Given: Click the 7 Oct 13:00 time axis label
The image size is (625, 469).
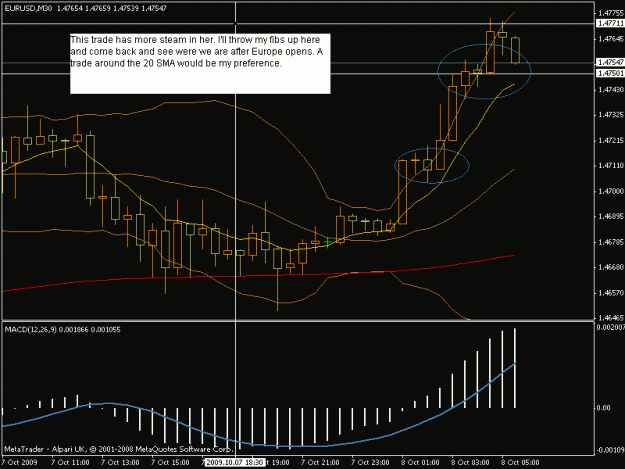Looking at the screenshot, I should (120, 462).
